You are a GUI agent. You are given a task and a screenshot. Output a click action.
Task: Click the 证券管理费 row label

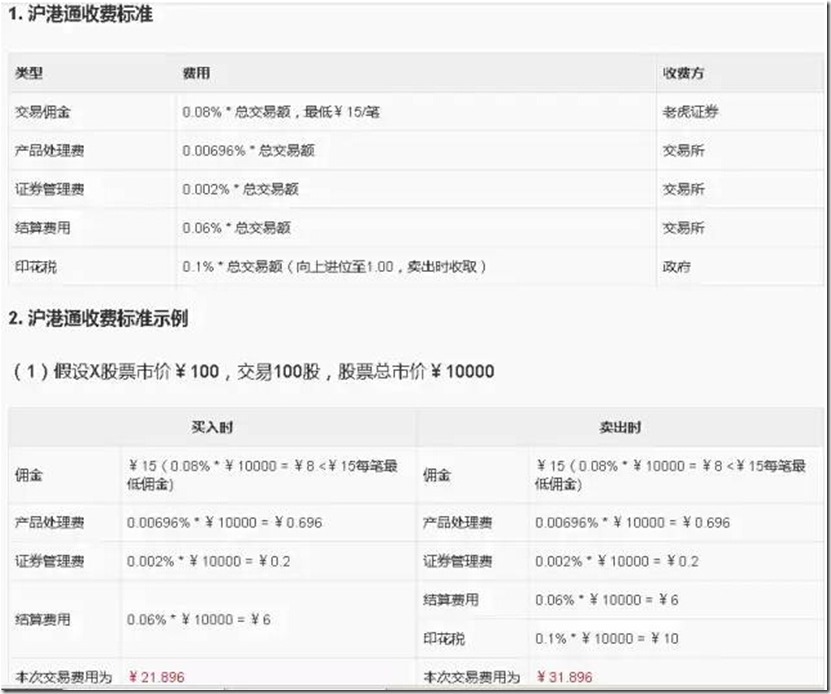click(x=45, y=188)
